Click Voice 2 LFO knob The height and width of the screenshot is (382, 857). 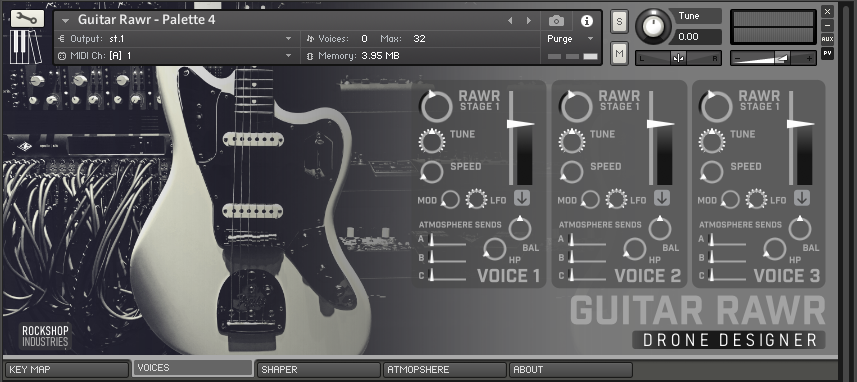(x=616, y=199)
